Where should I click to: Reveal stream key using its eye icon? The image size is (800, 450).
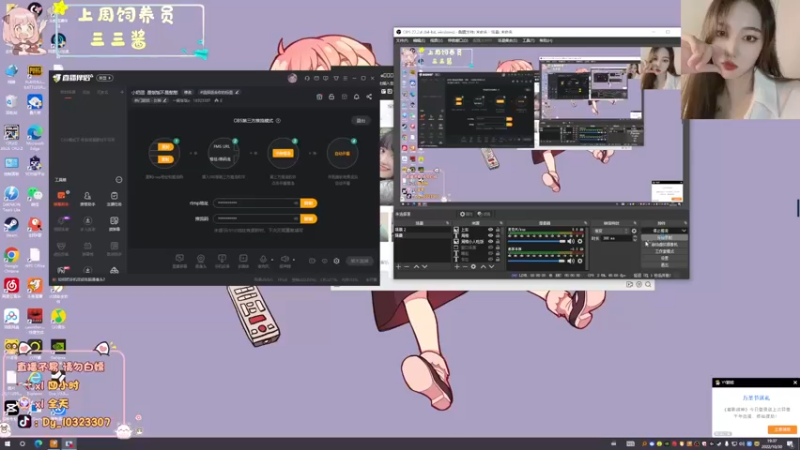296,218
